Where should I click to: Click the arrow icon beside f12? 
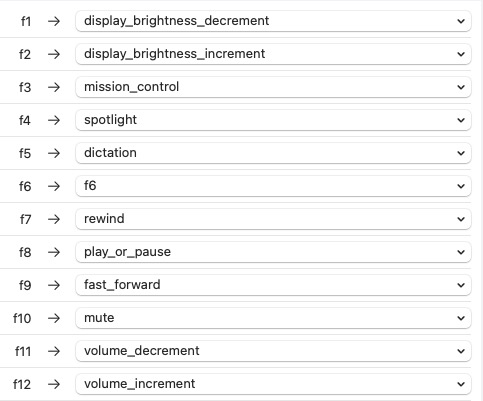click(x=54, y=384)
